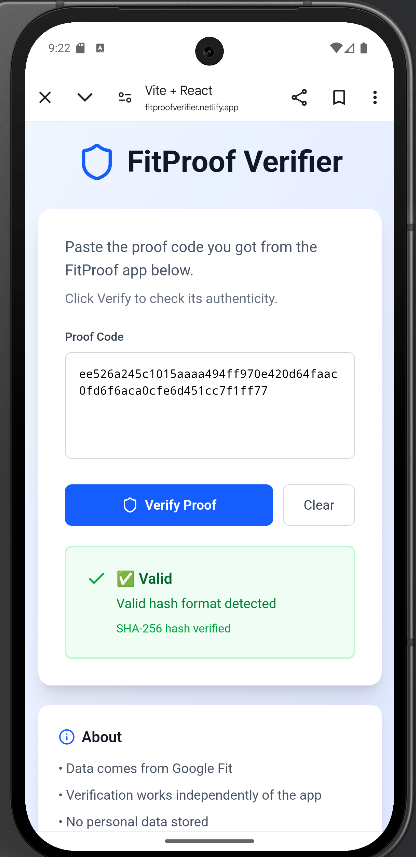Clear the proof code field
The height and width of the screenshot is (857, 416).
point(319,505)
